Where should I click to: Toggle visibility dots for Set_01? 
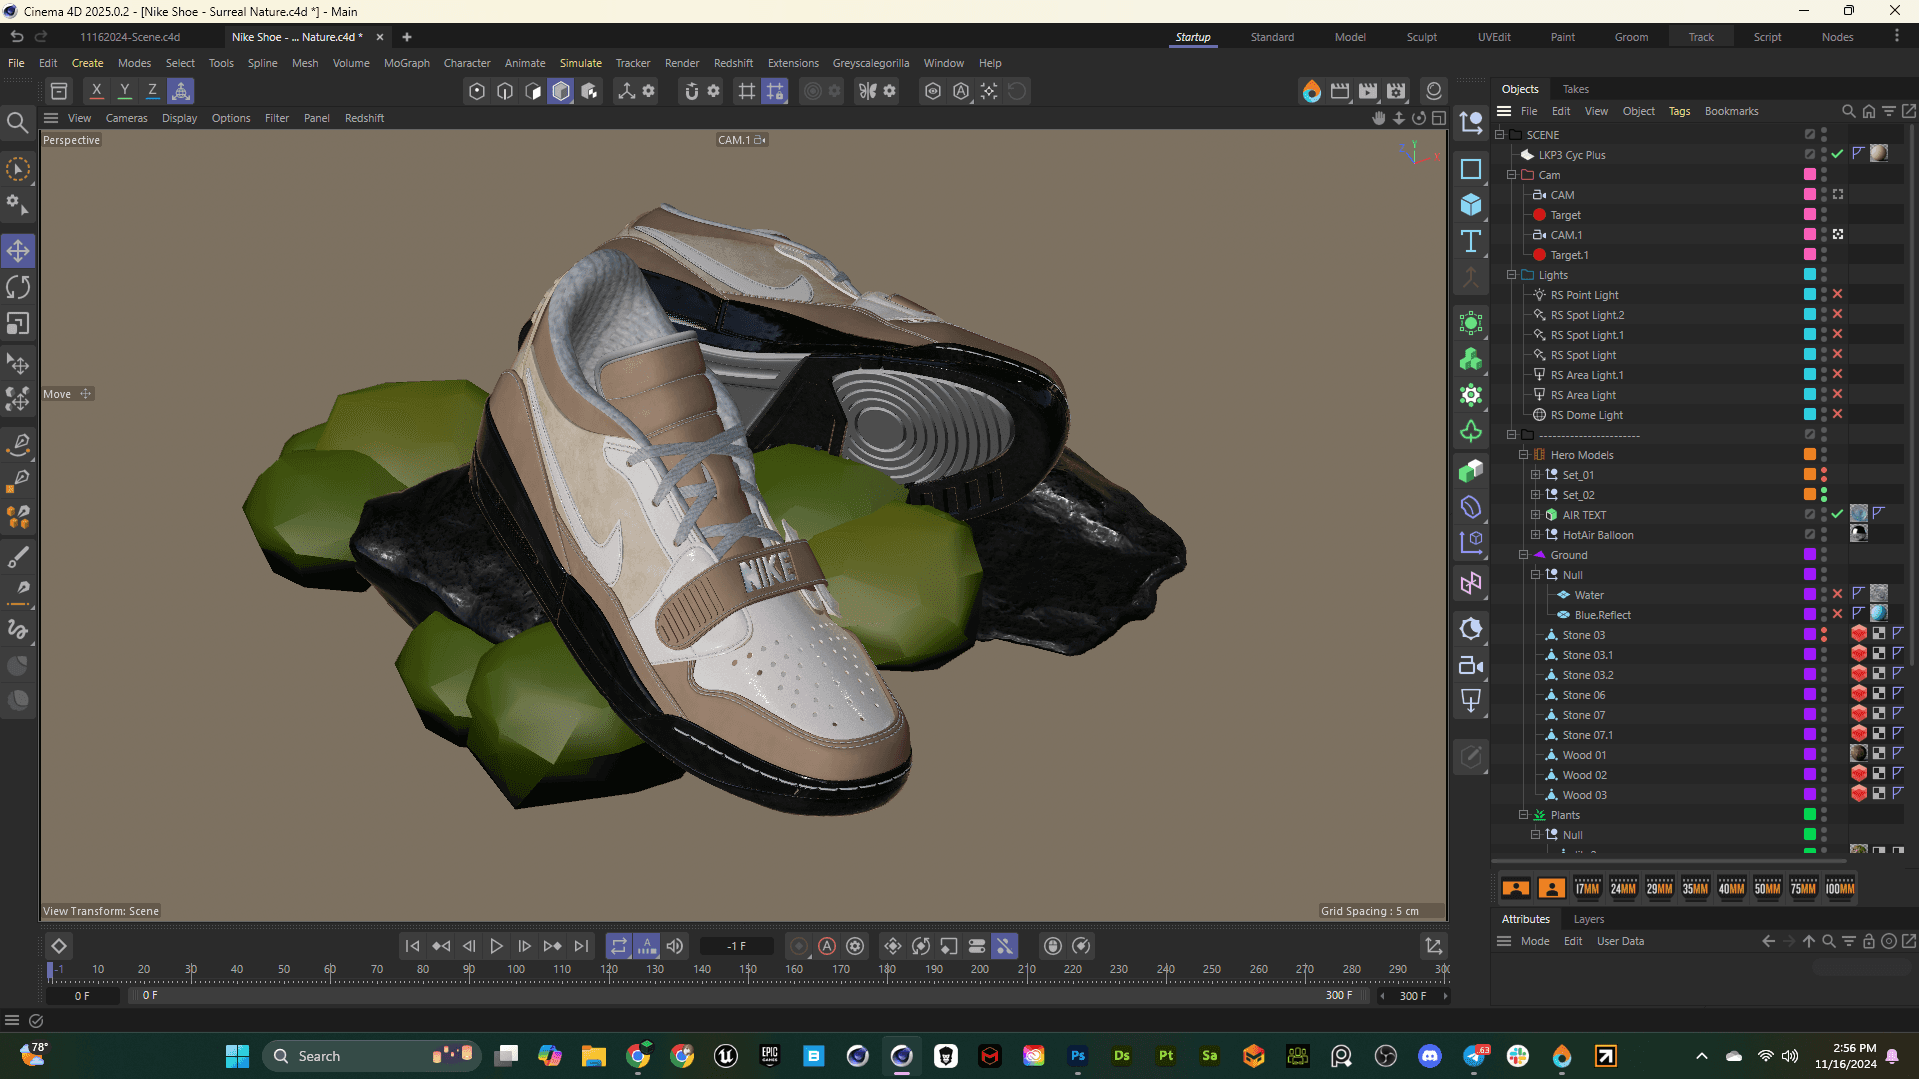pyautogui.click(x=1824, y=475)
